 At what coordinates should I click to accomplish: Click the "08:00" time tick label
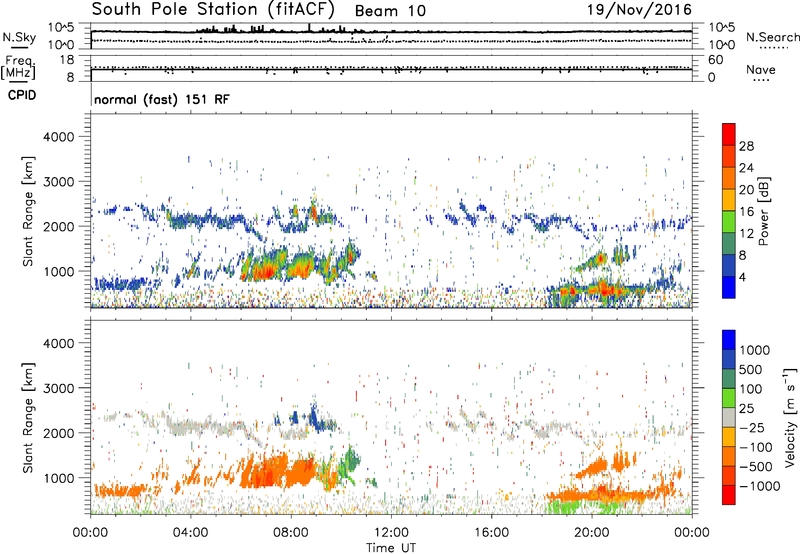coord(291,533)
